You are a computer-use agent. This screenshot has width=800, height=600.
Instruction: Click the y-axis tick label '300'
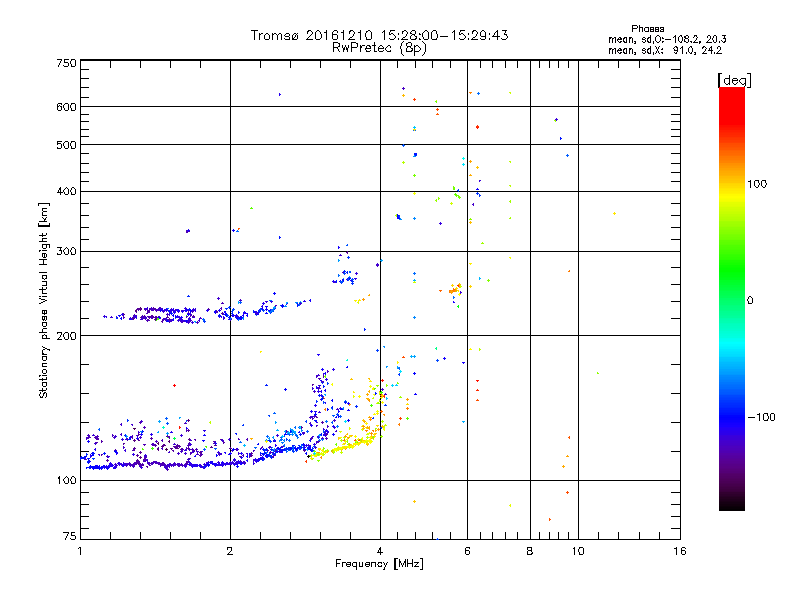click(66, 252)
